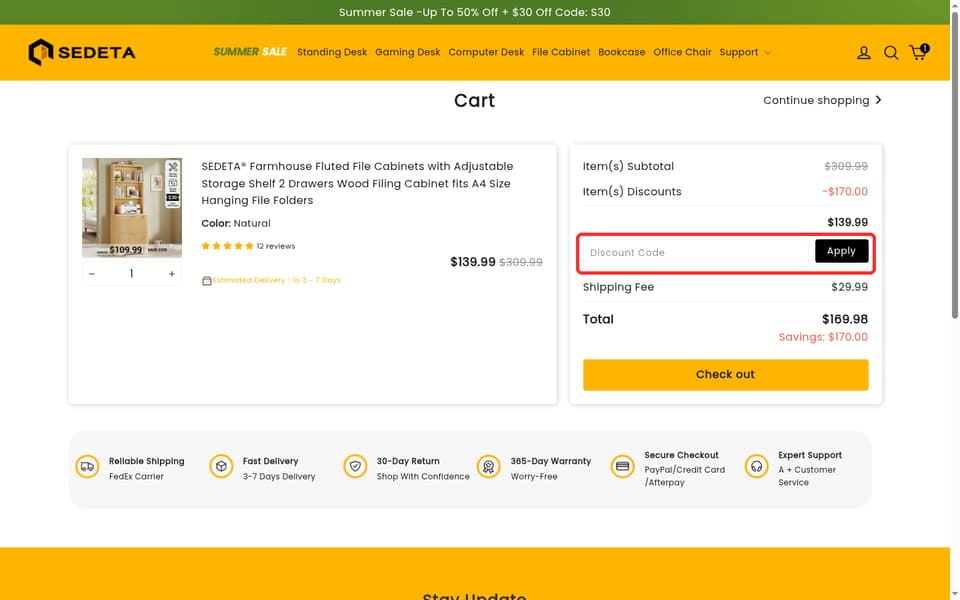Click the SEDETA logo
This screenshot has width=960, height=600.
coord(81,52)
